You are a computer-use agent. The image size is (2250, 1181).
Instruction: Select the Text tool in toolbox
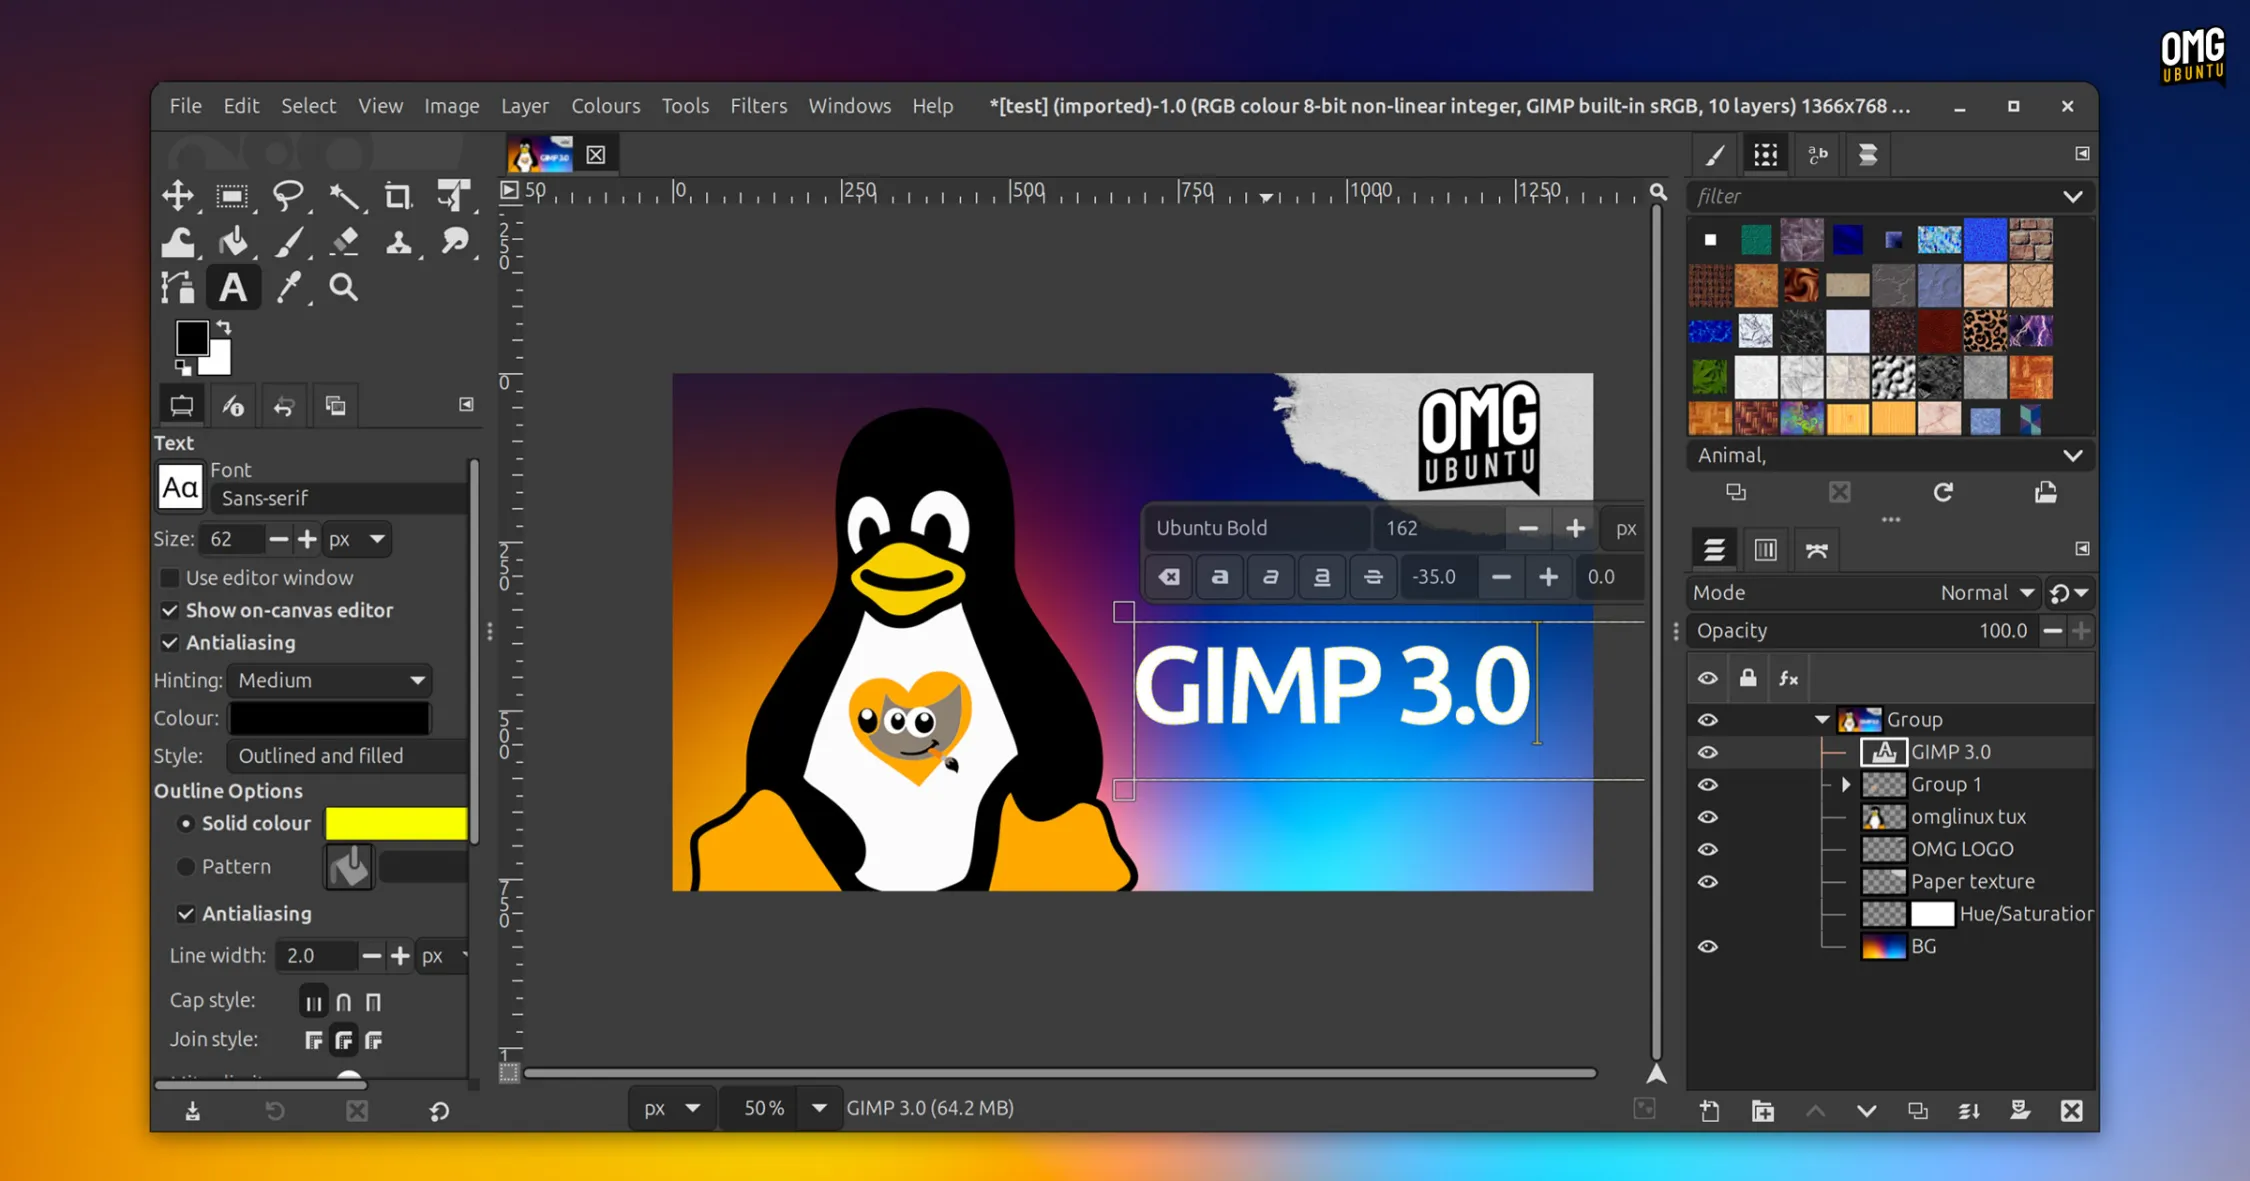(x=233, y=288)
